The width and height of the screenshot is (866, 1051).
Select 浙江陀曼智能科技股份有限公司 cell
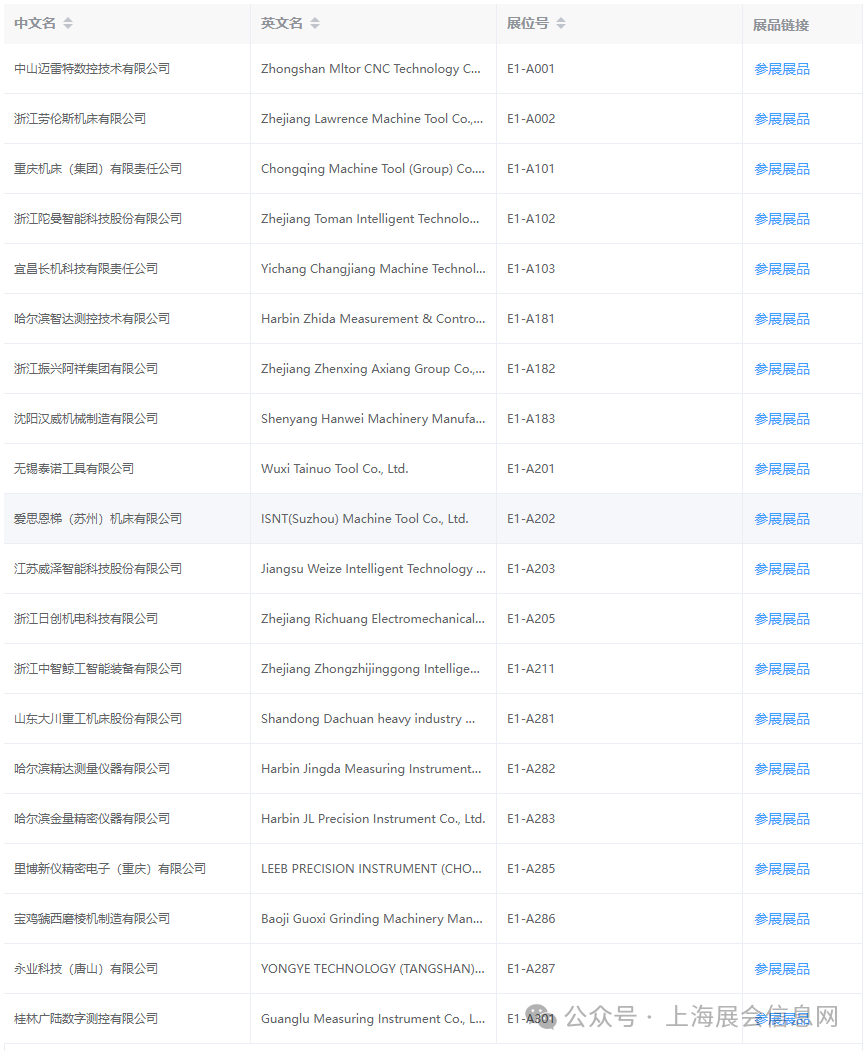[98, 219]
